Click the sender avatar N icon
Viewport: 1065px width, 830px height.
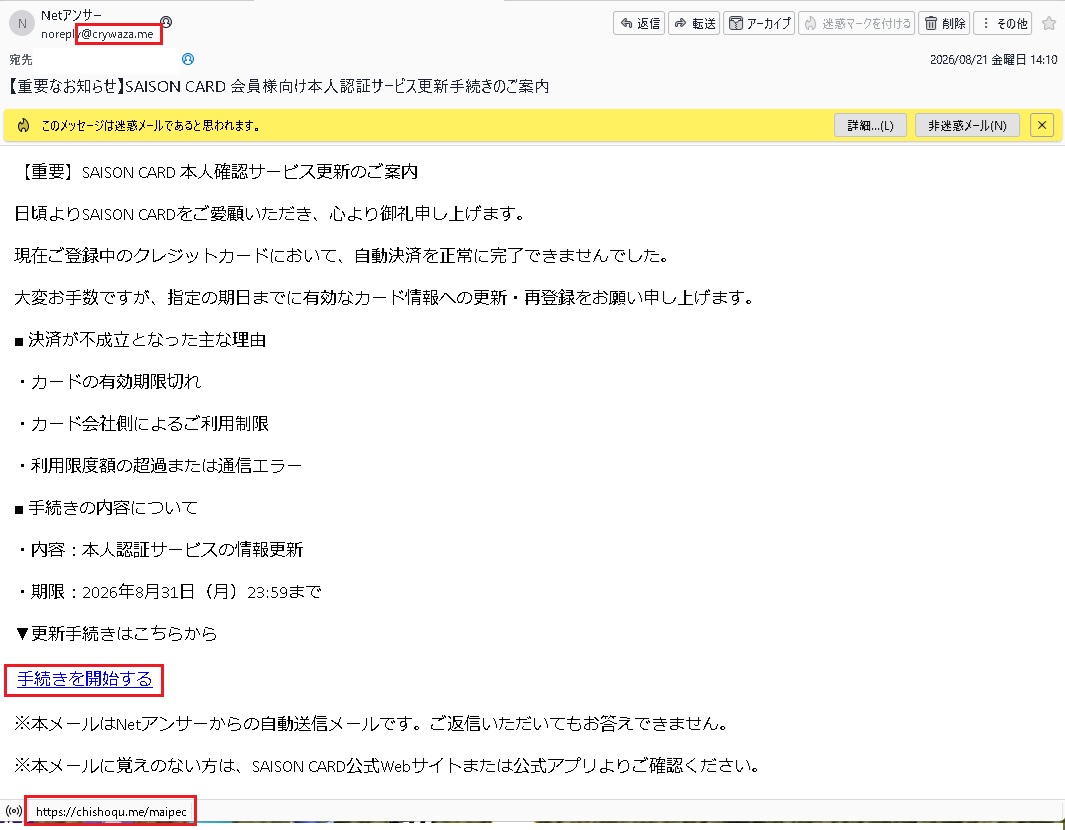click(22, 23)
